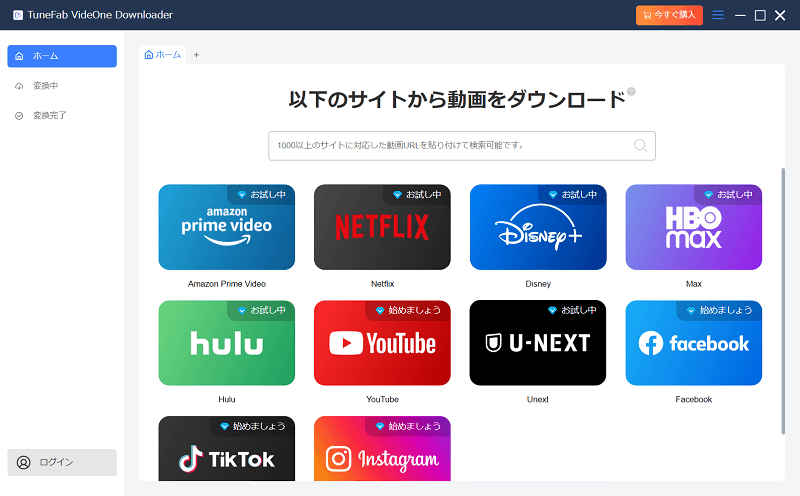Maximize the TuneFab window

[x=760, y=15]
